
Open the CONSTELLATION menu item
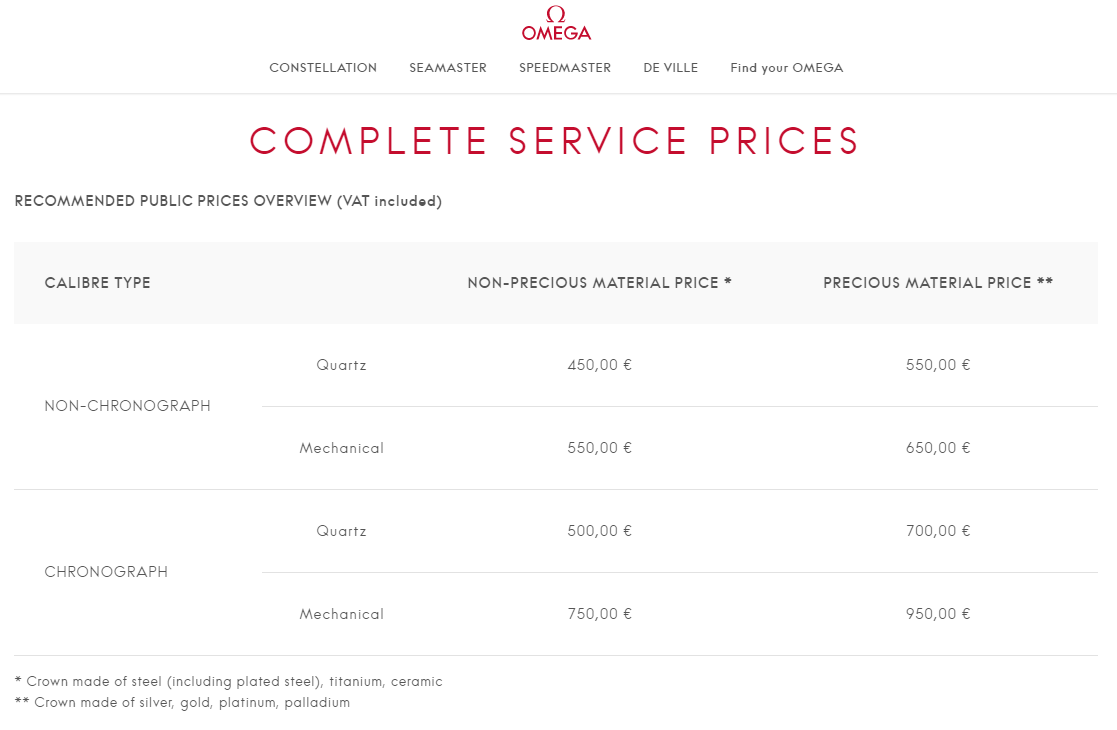[323, 68]
